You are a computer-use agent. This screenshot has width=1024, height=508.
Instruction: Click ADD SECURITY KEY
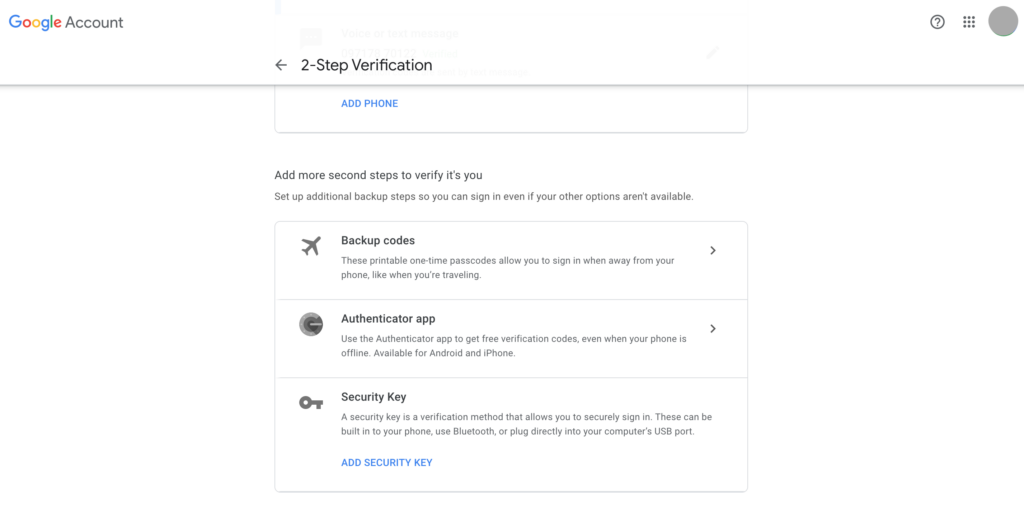click(x=387, y=462)
